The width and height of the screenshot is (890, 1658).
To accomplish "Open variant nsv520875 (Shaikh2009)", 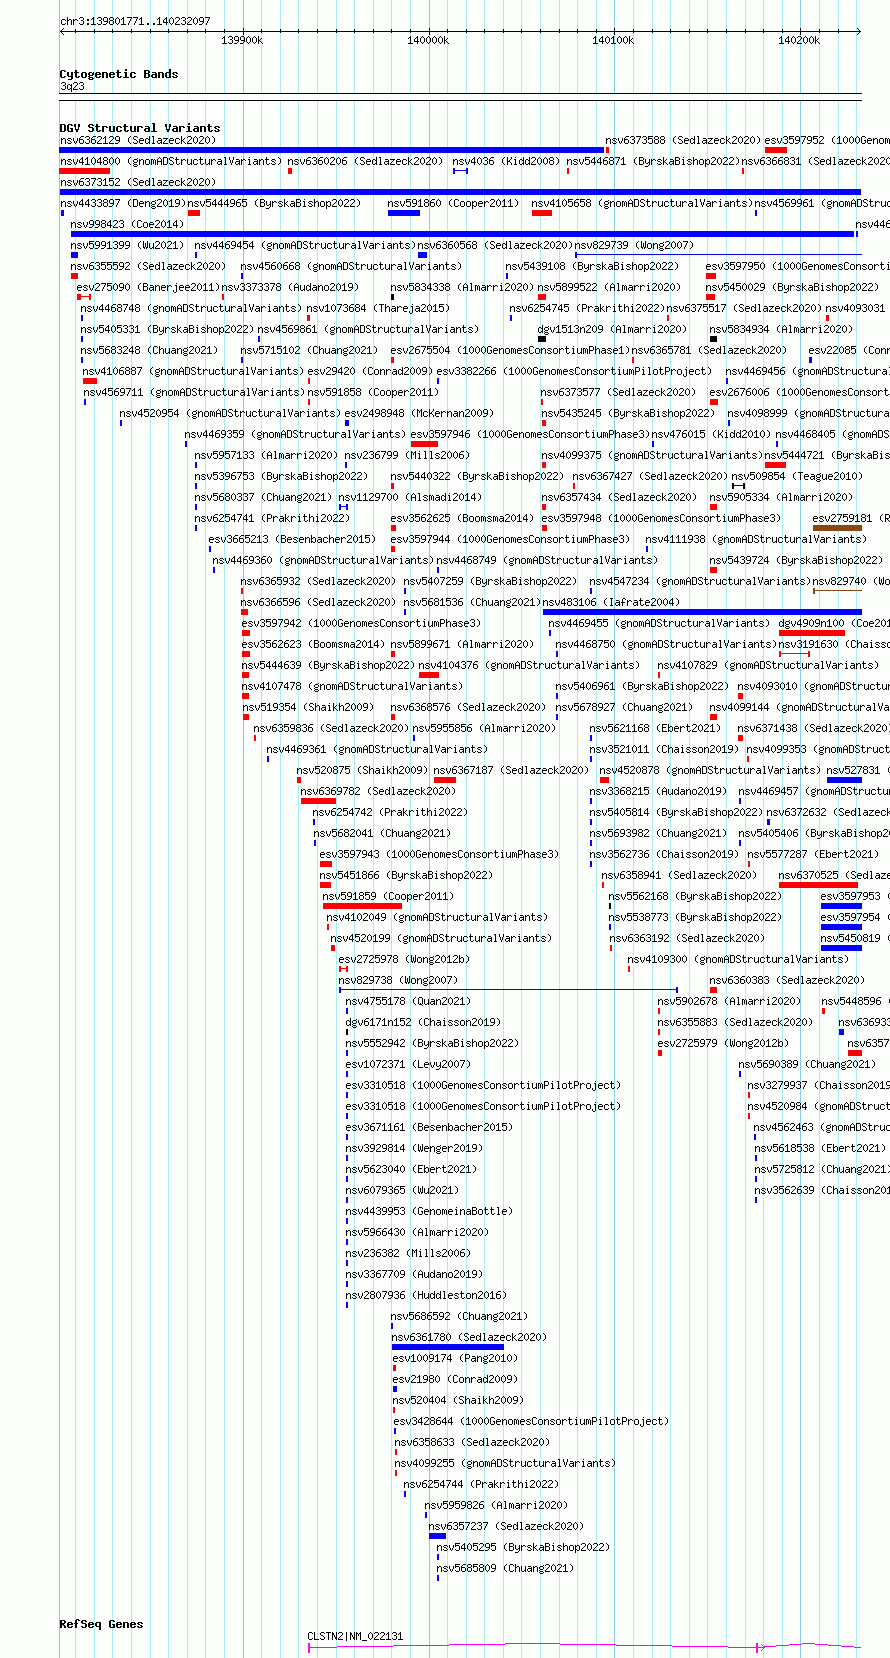I will coord(362,770).
